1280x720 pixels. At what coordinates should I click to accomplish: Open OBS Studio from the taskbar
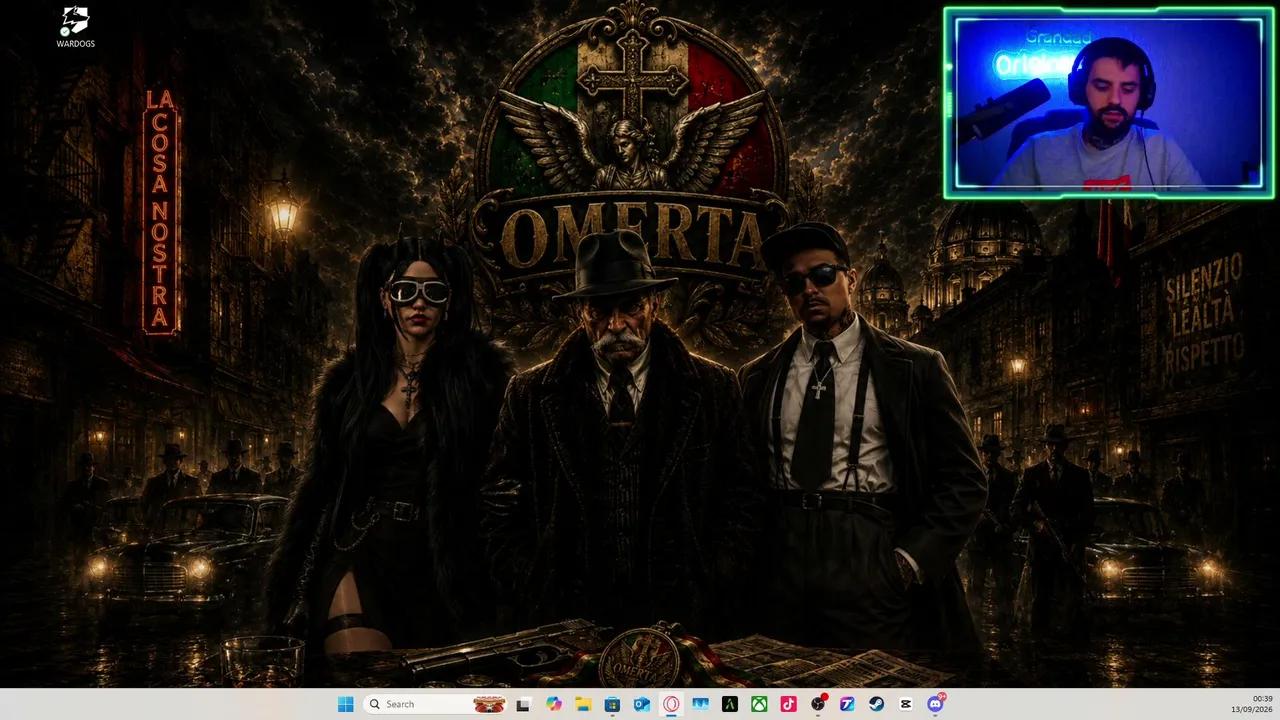[818, 704]
